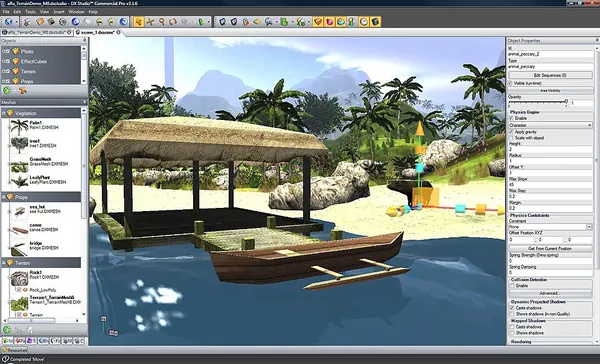
Task: Open the Insert menu
Action: point(59,12)
